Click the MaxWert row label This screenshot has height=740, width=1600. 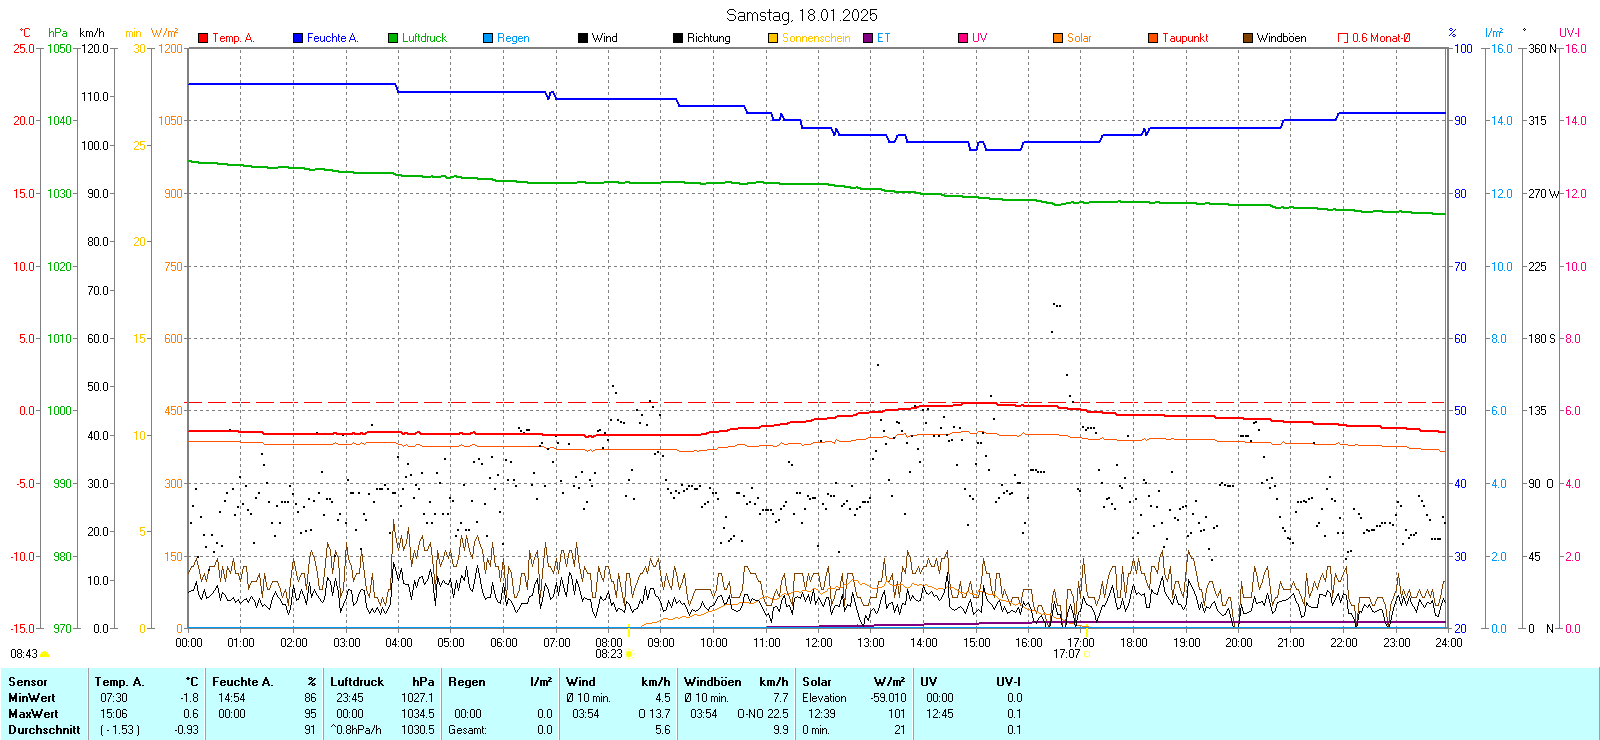[33, 714]
